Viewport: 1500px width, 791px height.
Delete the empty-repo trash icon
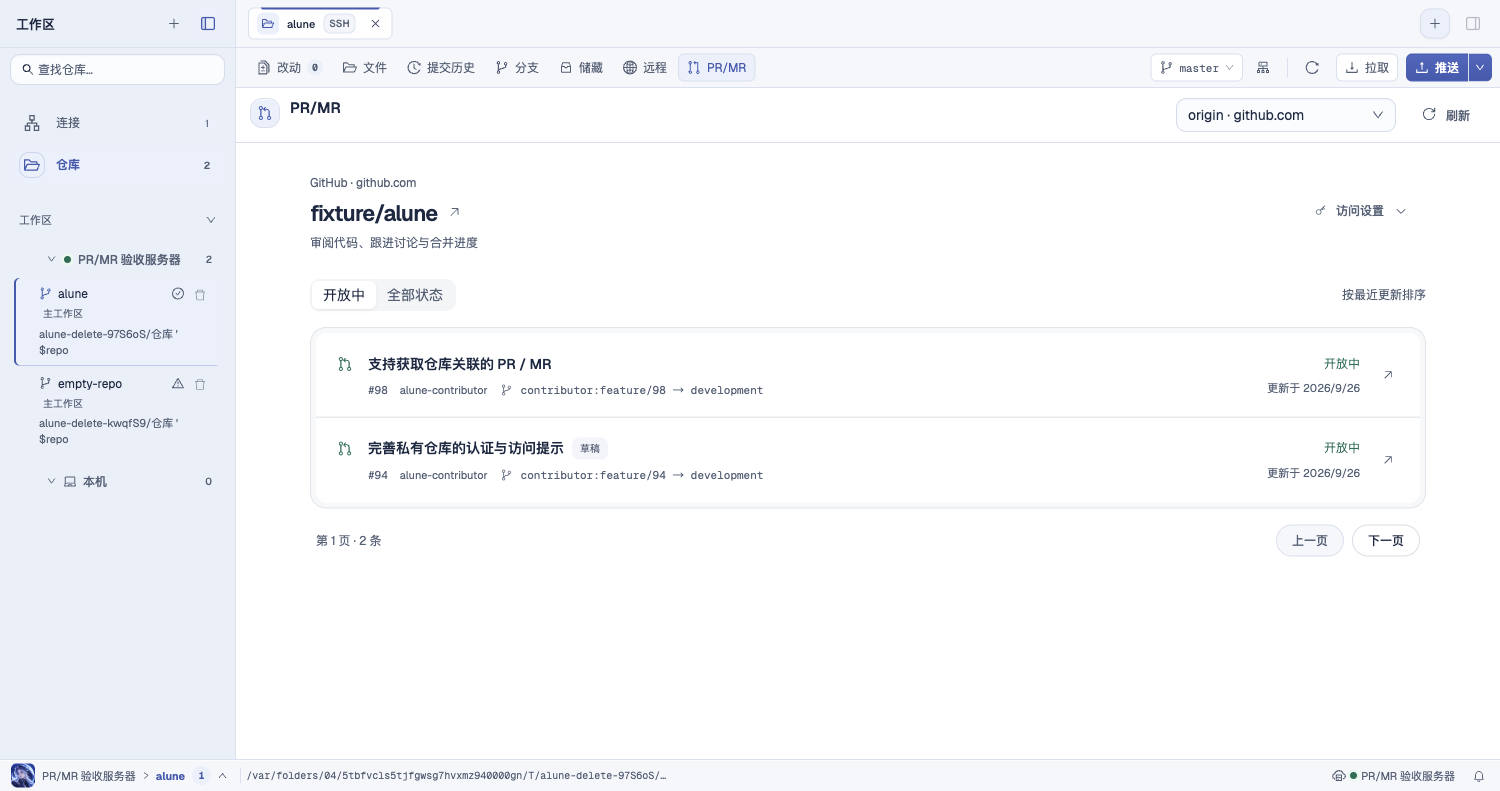tap(200, 384)
